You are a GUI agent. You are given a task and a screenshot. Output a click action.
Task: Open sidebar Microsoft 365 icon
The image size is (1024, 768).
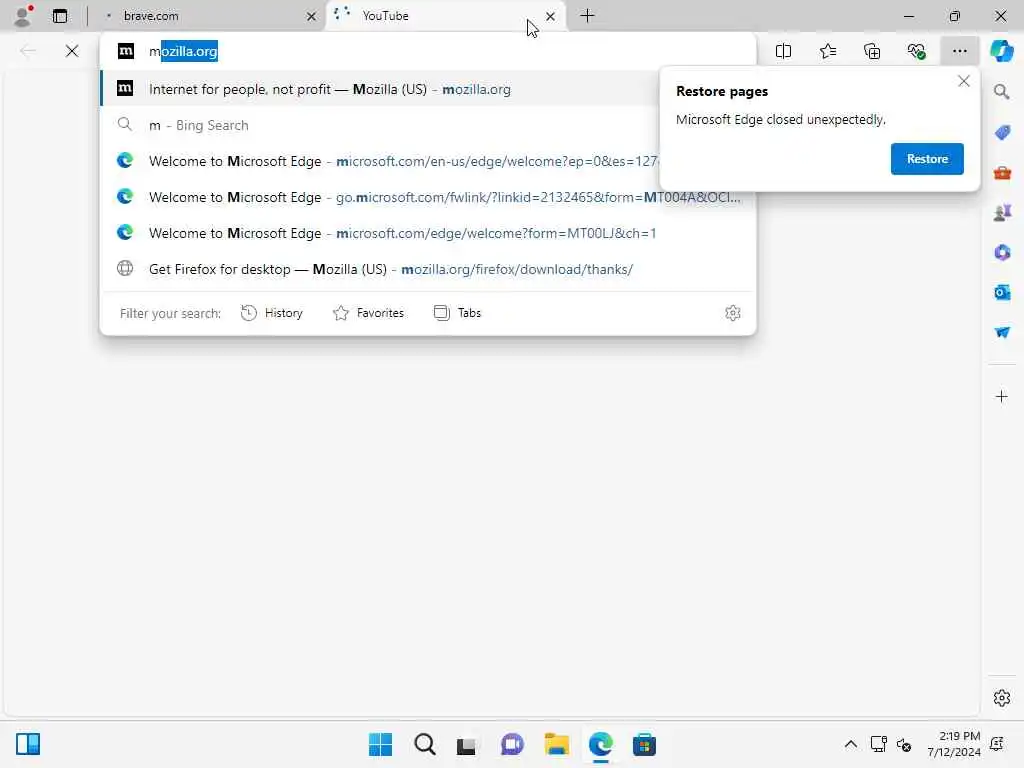tap(1002, 253)
